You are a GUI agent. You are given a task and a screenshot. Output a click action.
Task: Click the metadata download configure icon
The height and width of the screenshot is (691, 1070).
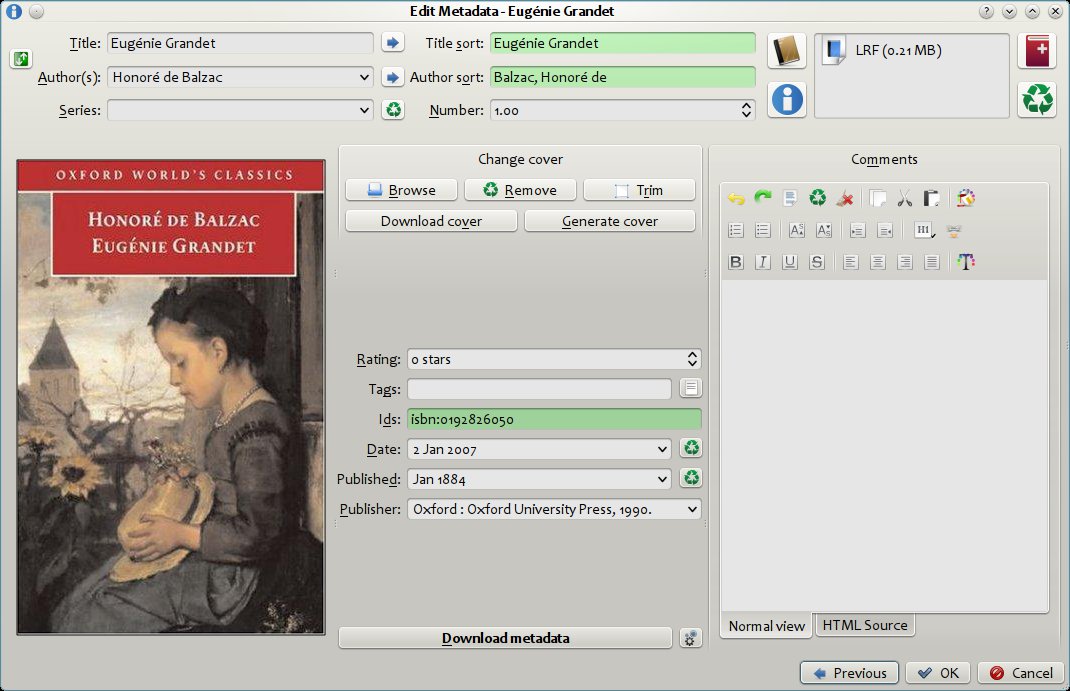689,638
